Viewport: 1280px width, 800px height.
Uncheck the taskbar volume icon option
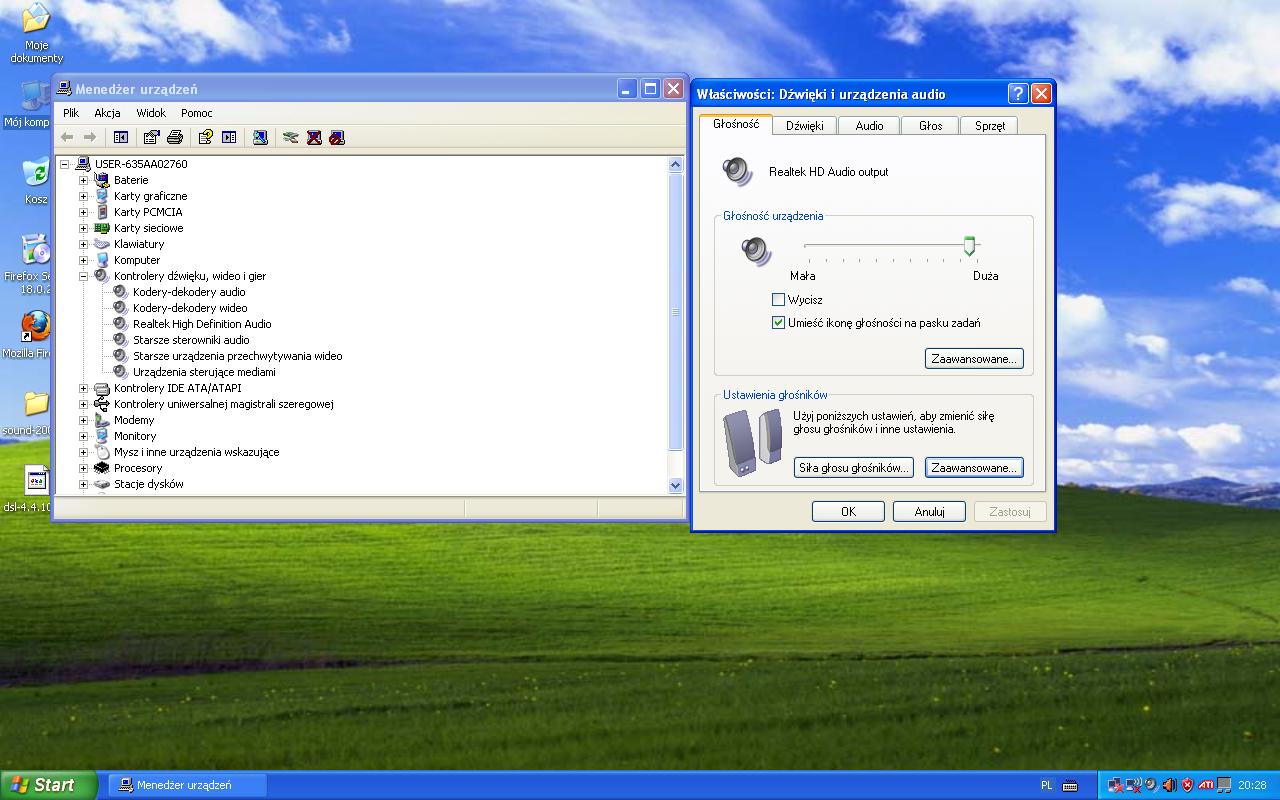tap(777, 322)
